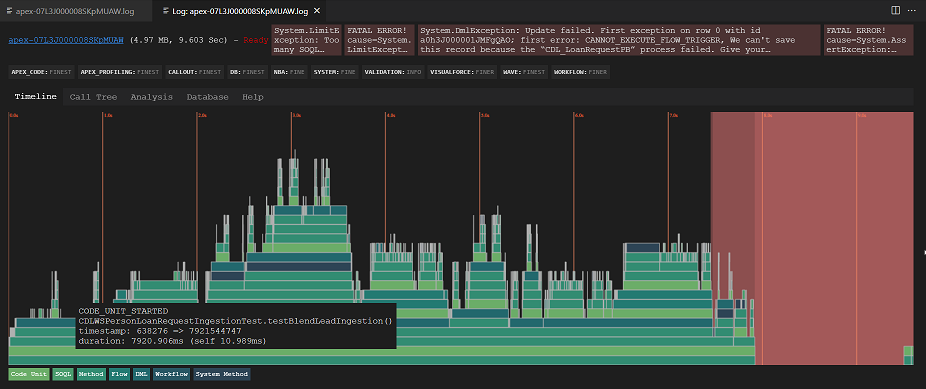Switch to the Timeline tab
Screen dimensions: 926x389
click(x=36, y=97)
